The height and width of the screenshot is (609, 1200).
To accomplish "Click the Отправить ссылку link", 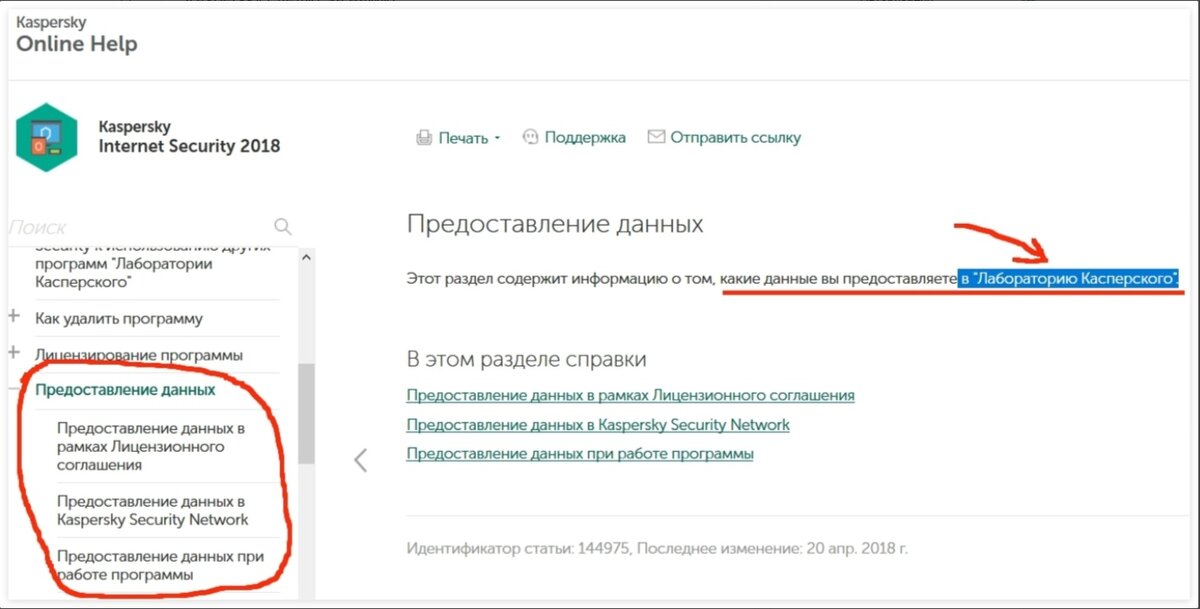I will click(735, 137).
